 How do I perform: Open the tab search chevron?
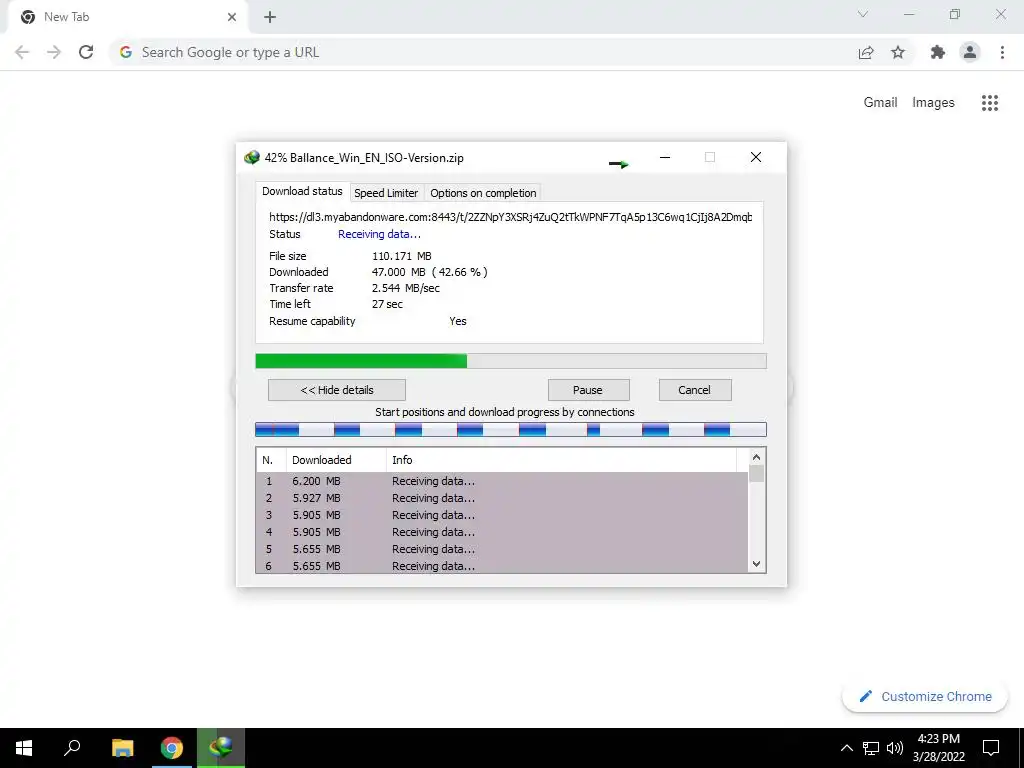[x=863, y=14]
